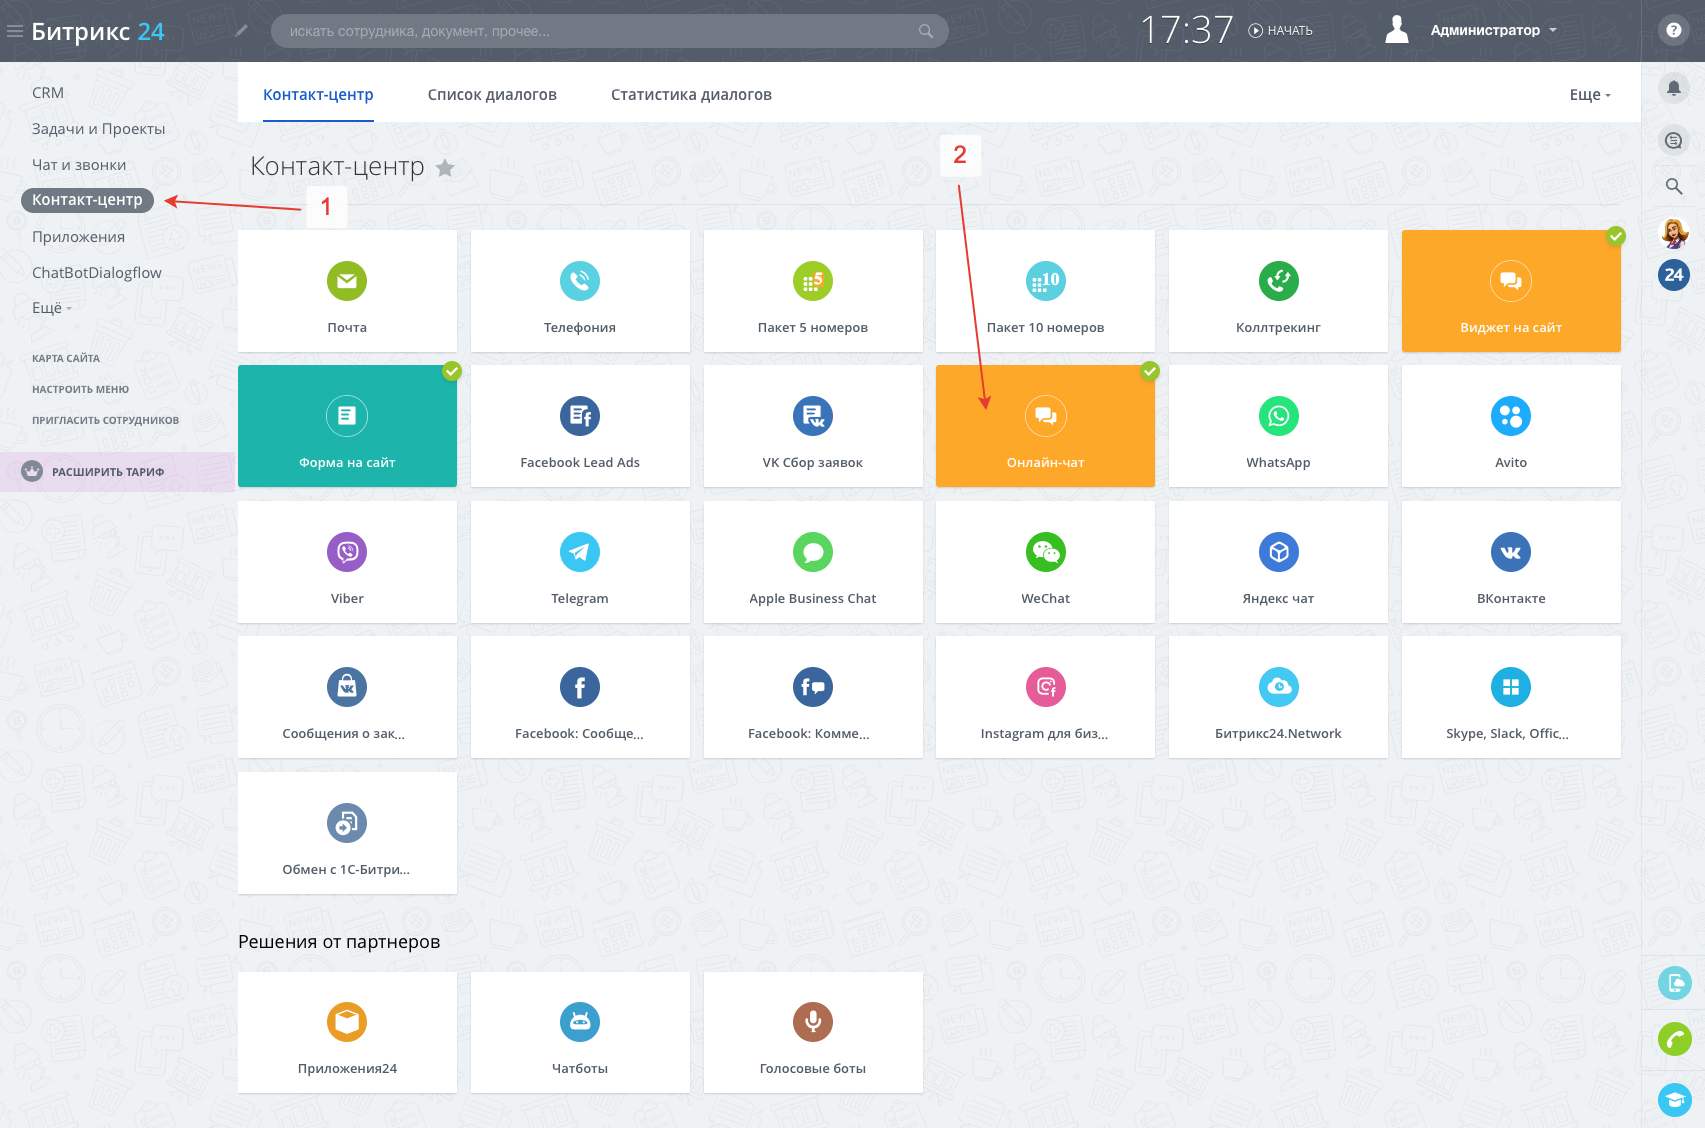Open the Яндекс чат tile
This screenshot has height=1128, width=1705.
point(1278,562)
